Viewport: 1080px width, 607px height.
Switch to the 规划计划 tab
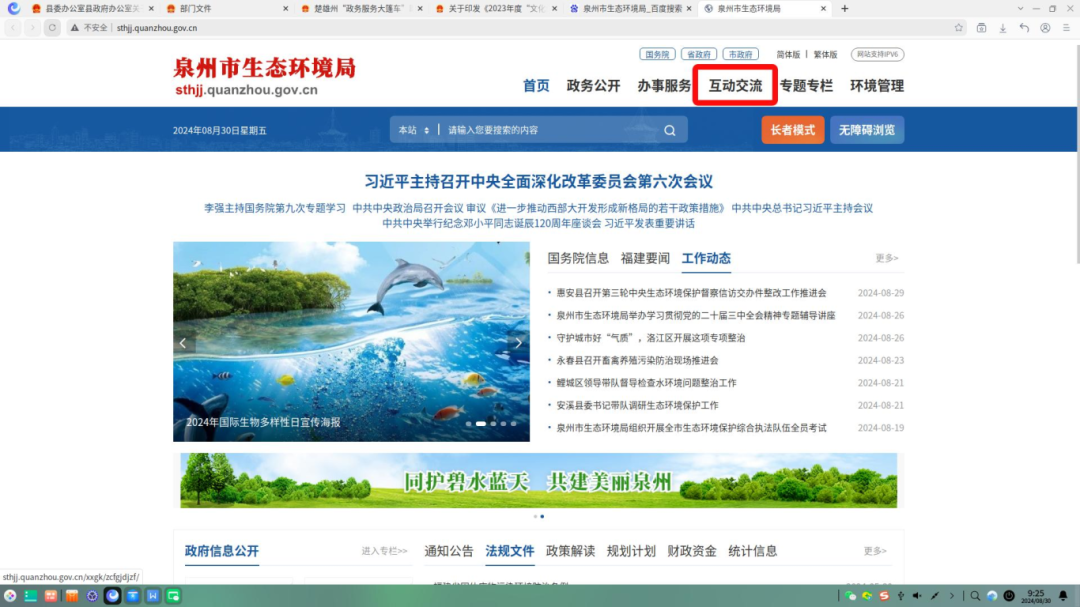click(631, 551)
